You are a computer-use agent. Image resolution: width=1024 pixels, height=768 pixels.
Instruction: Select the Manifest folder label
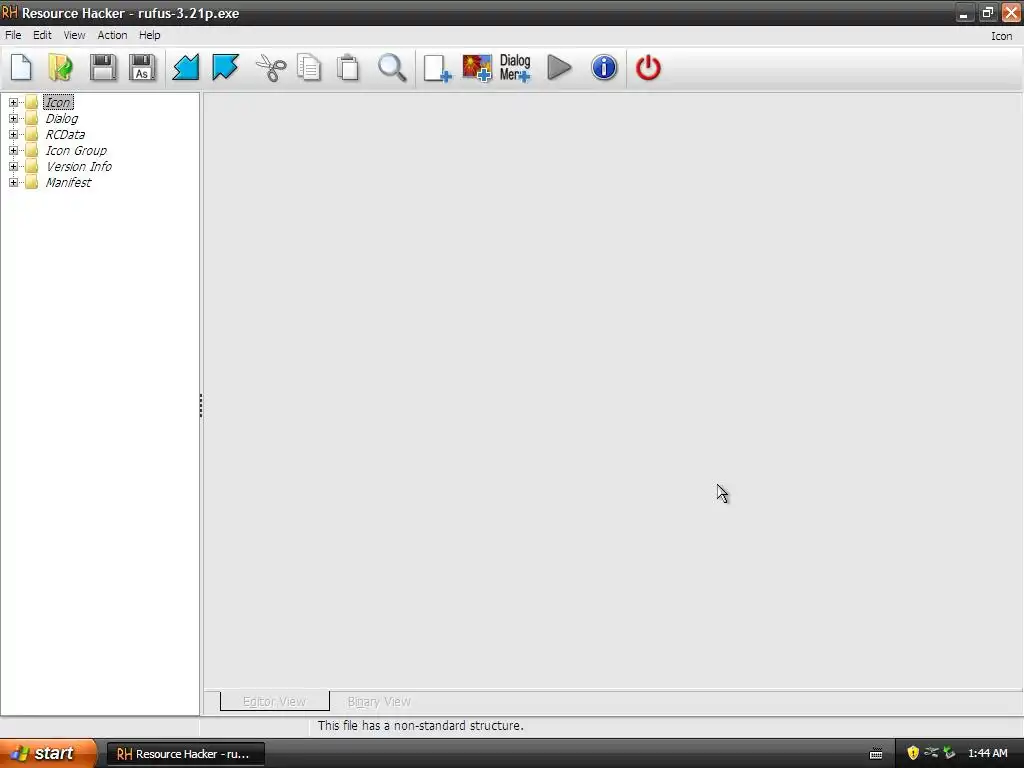(x=68, y=182)
